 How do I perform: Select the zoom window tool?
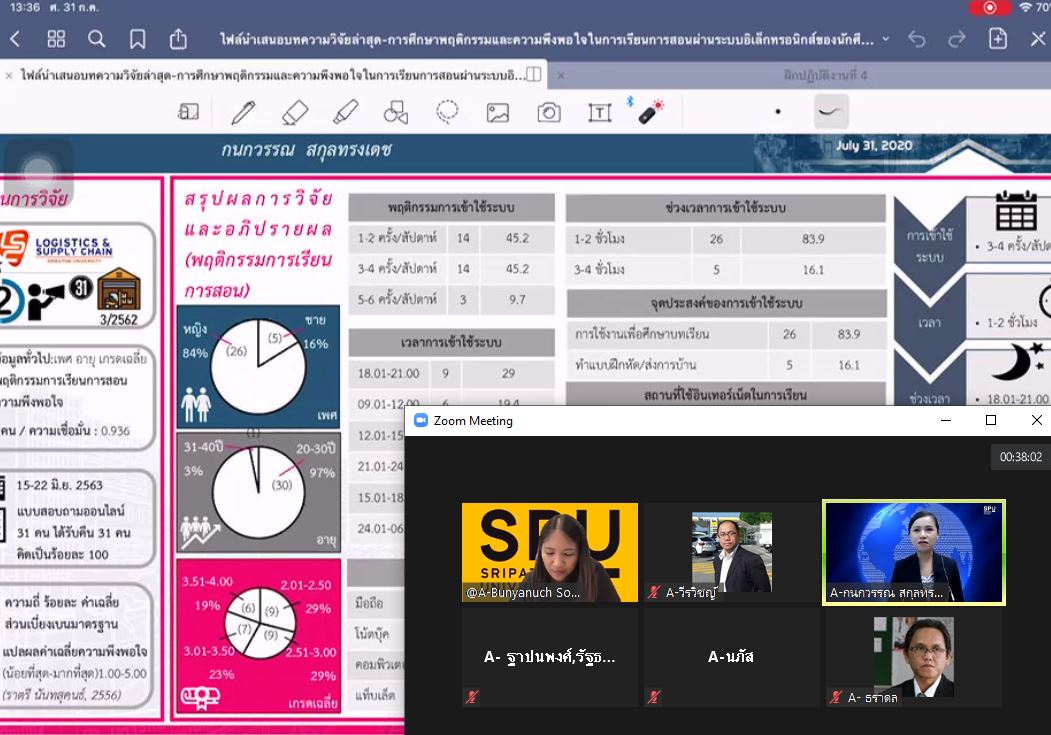tap(188, 112)
